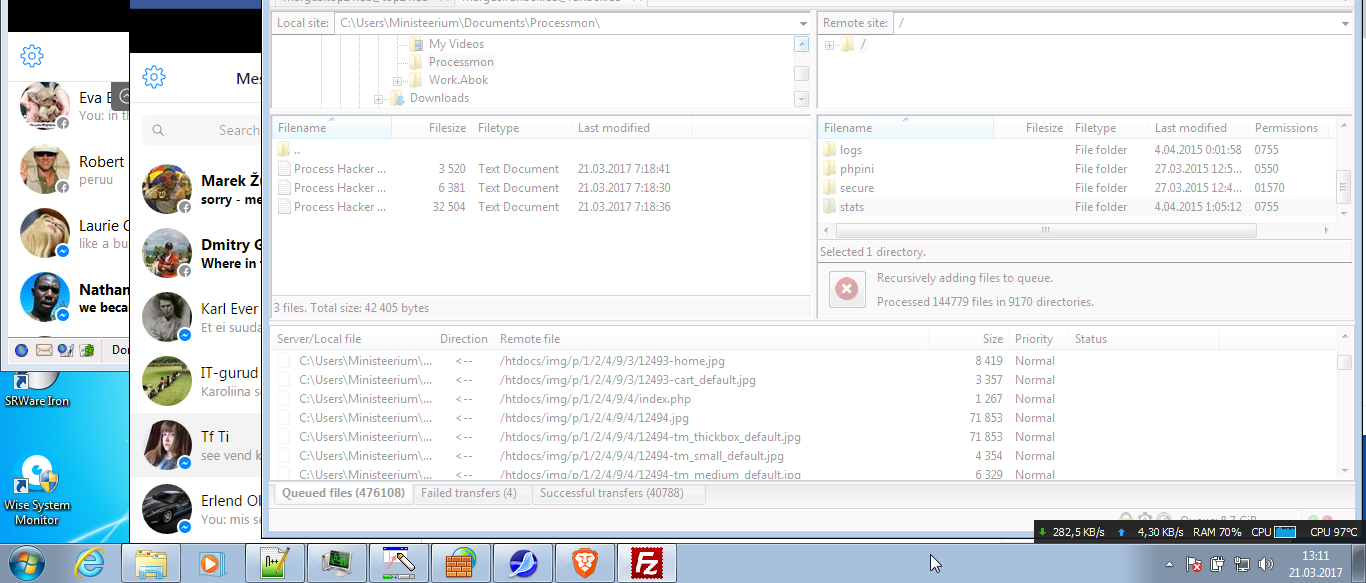
Task: Sort local files by Filename column
Action: click(x=331, y=128)
